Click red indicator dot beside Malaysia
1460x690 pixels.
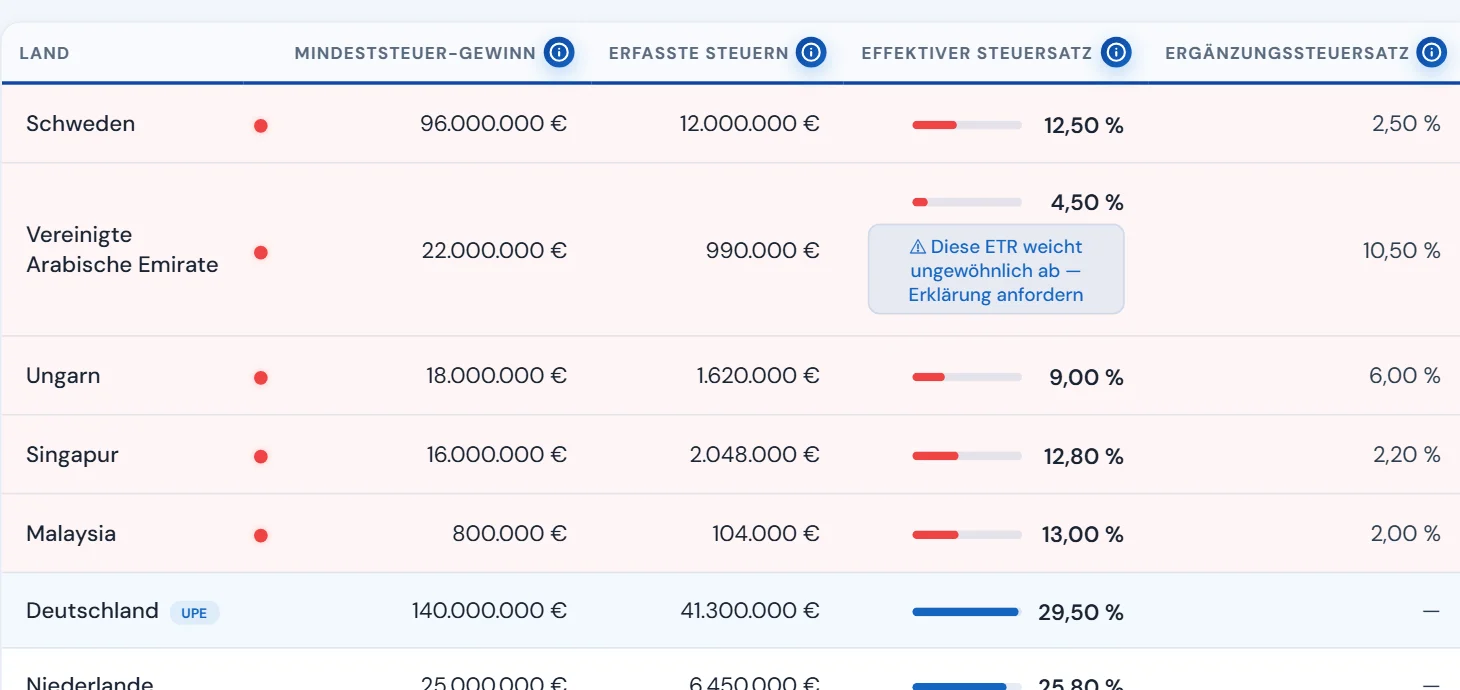click(x=261, y=536)
